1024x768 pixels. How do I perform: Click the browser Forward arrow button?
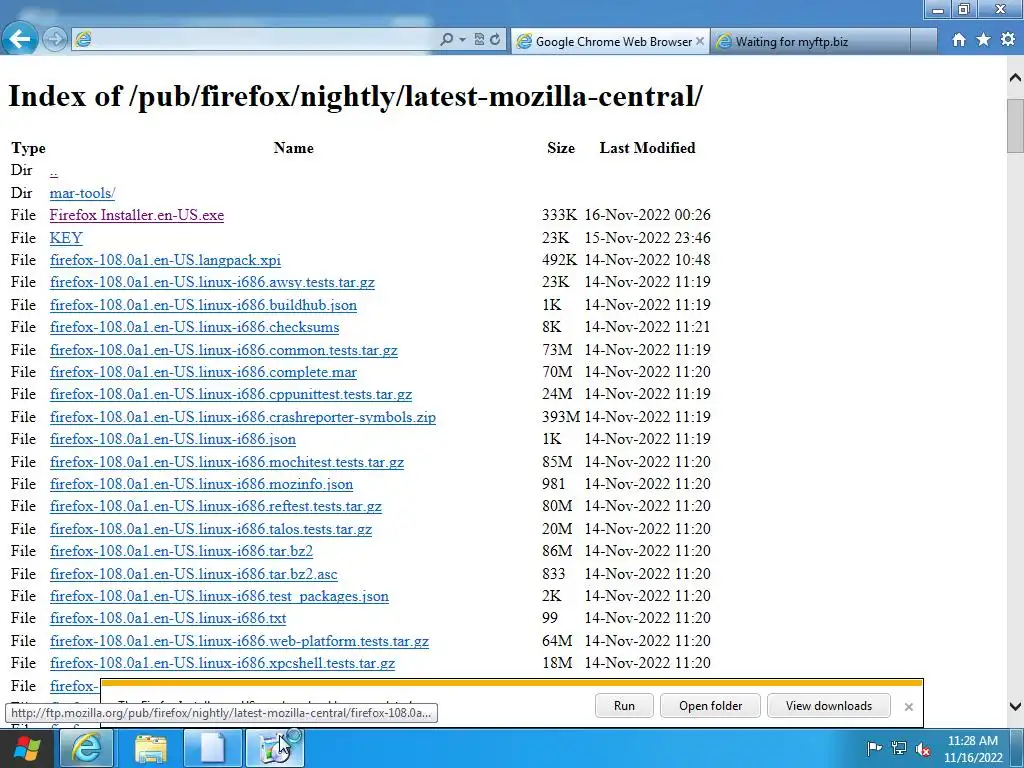point(55,40)
